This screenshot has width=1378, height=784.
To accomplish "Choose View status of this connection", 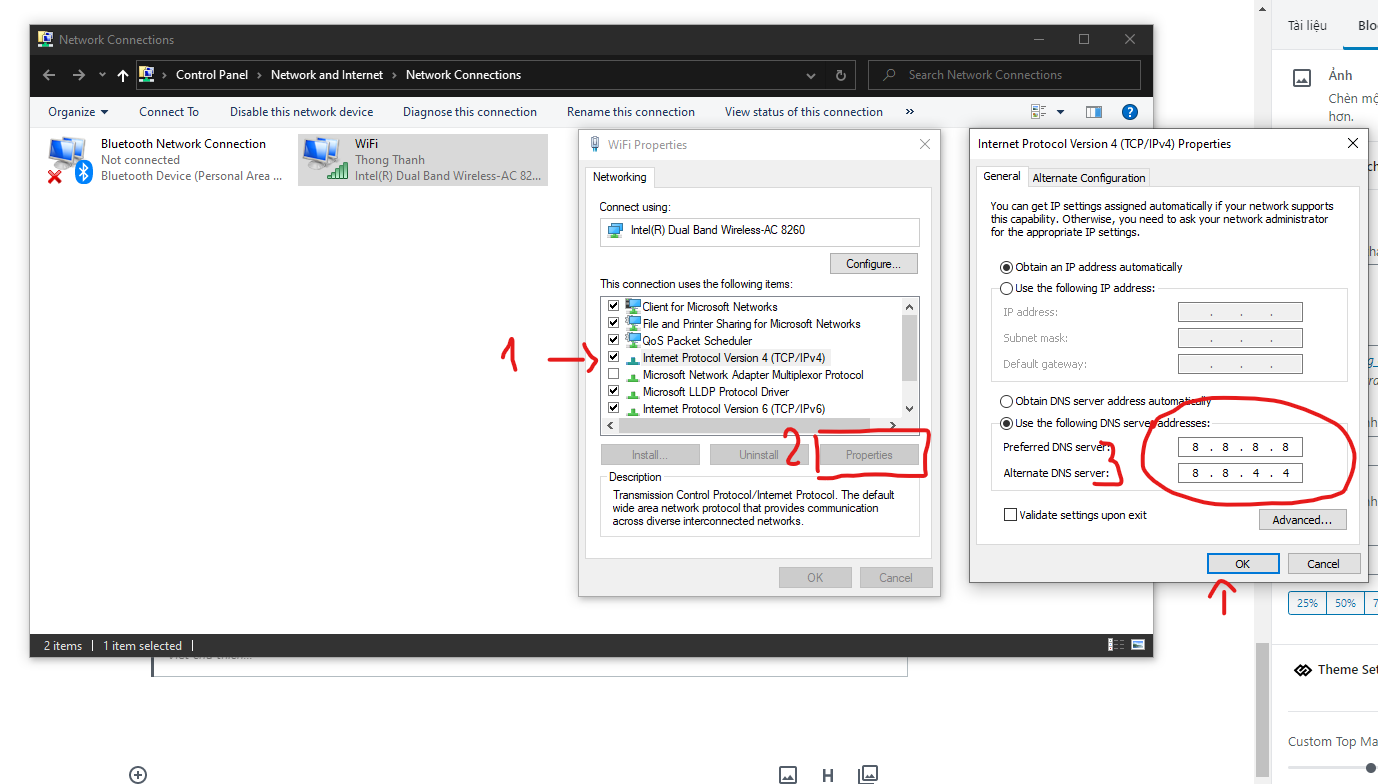I will click(804, 112).
